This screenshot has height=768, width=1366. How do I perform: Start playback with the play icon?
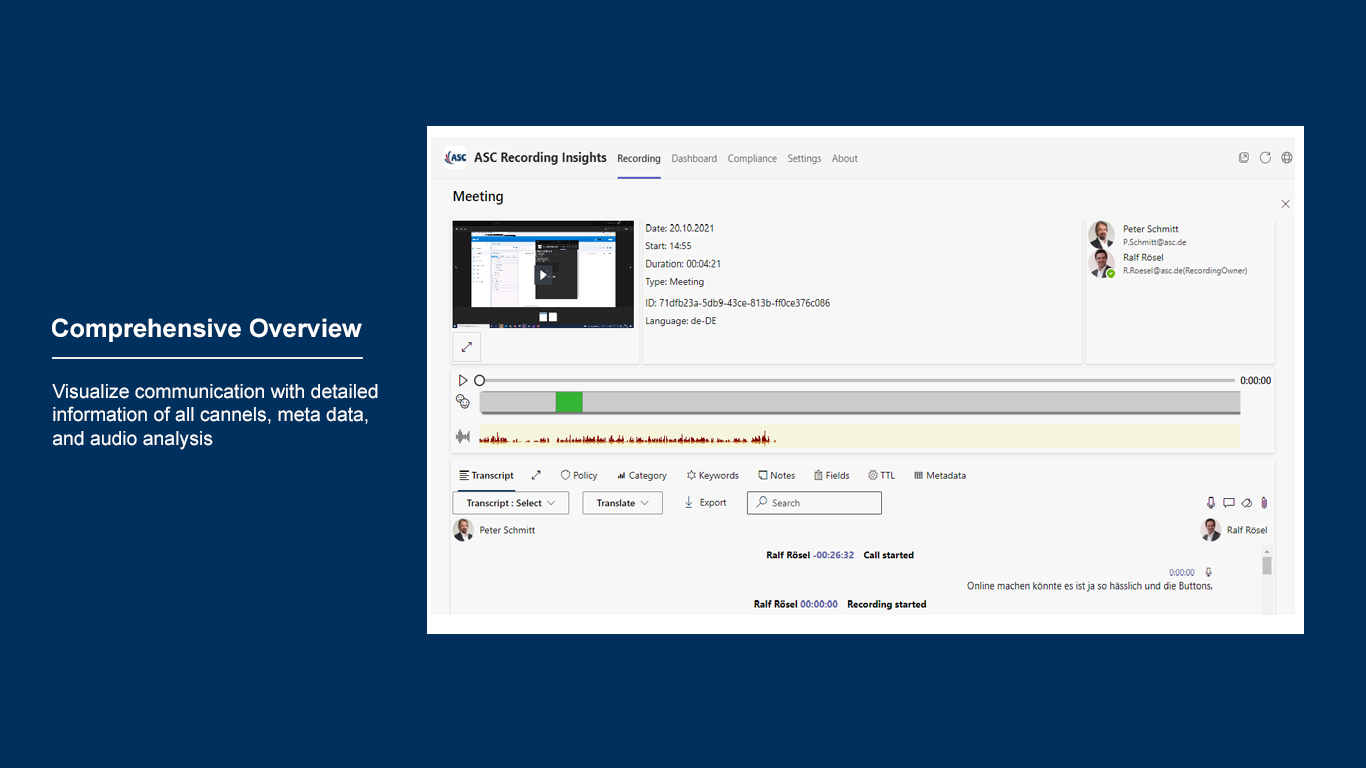click(463, 380)
